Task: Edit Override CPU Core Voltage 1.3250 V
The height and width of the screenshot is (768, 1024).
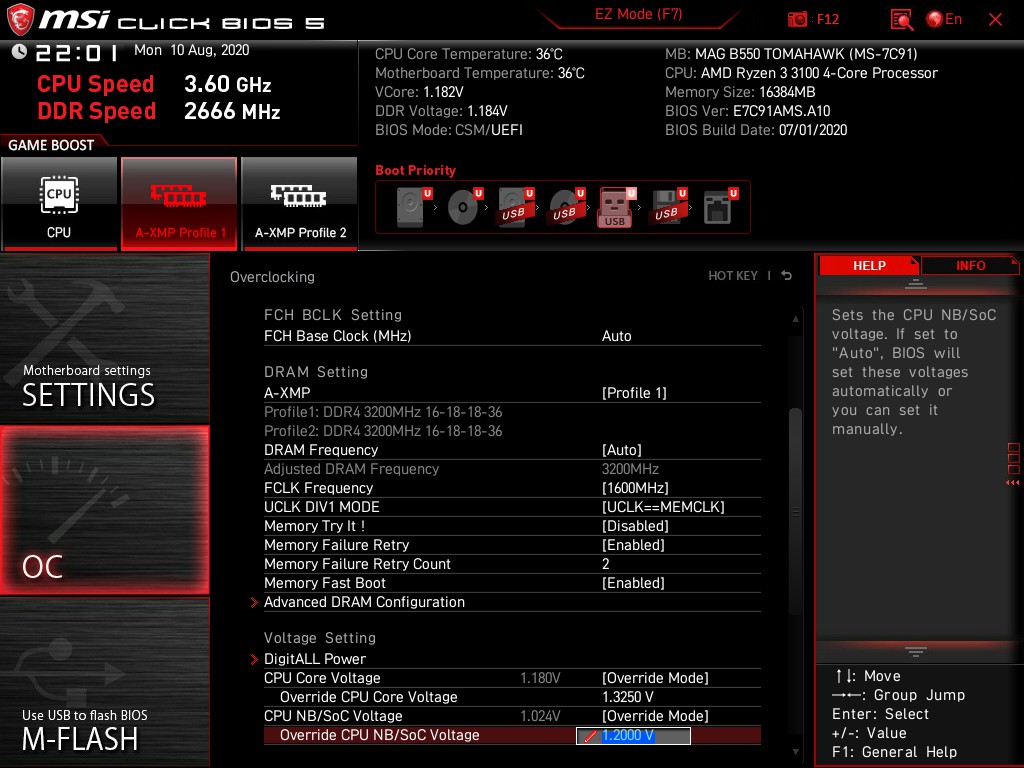Action: click(x=628, y=697)
